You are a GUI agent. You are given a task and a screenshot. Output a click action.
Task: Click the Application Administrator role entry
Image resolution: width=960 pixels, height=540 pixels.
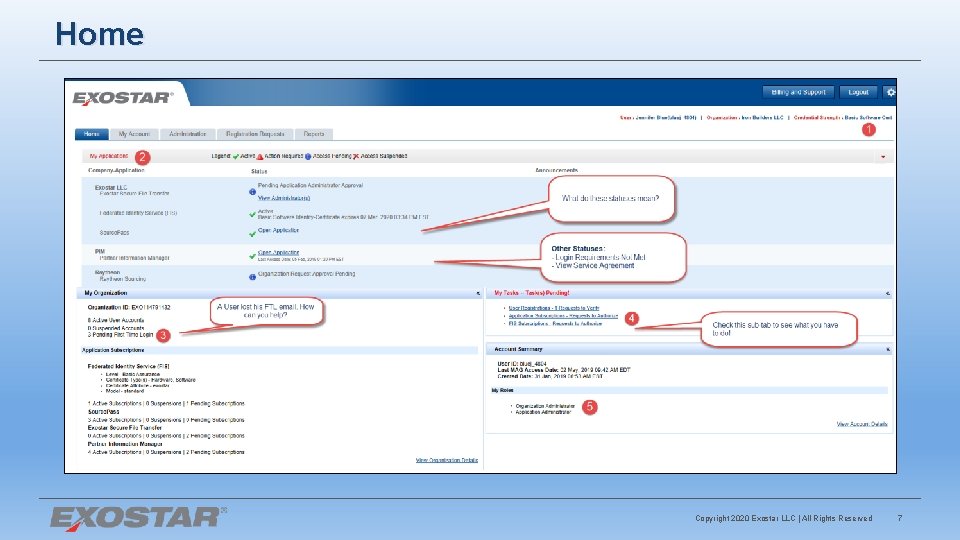point(543,412)
